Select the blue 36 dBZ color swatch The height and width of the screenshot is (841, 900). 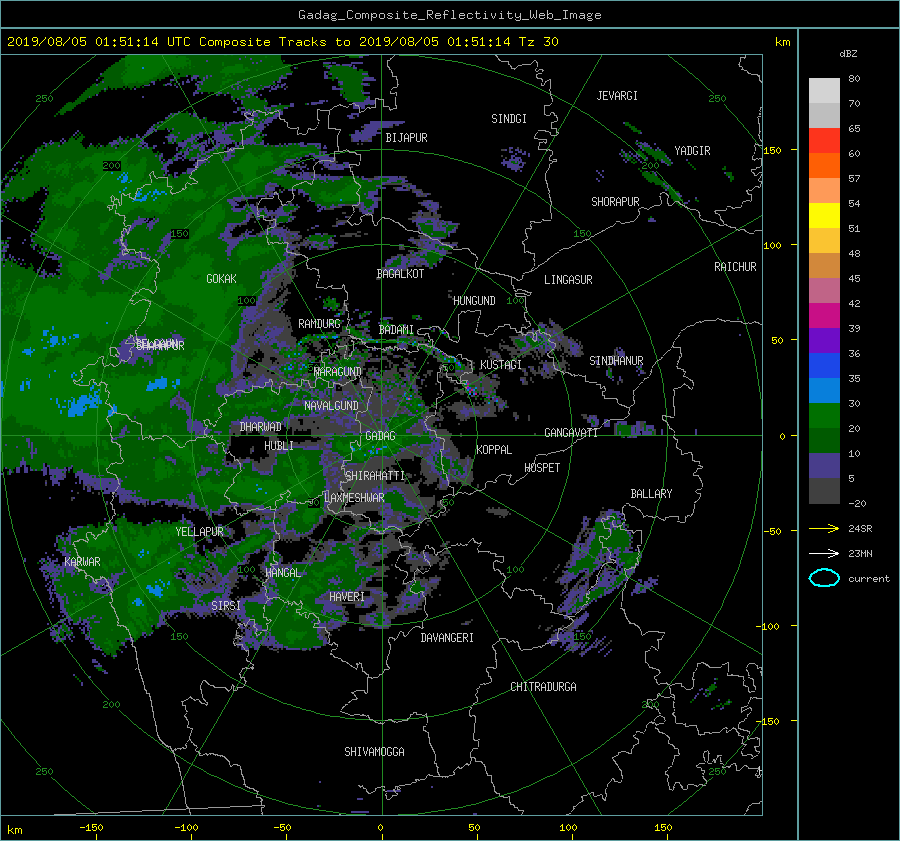[x=824, y=366]
